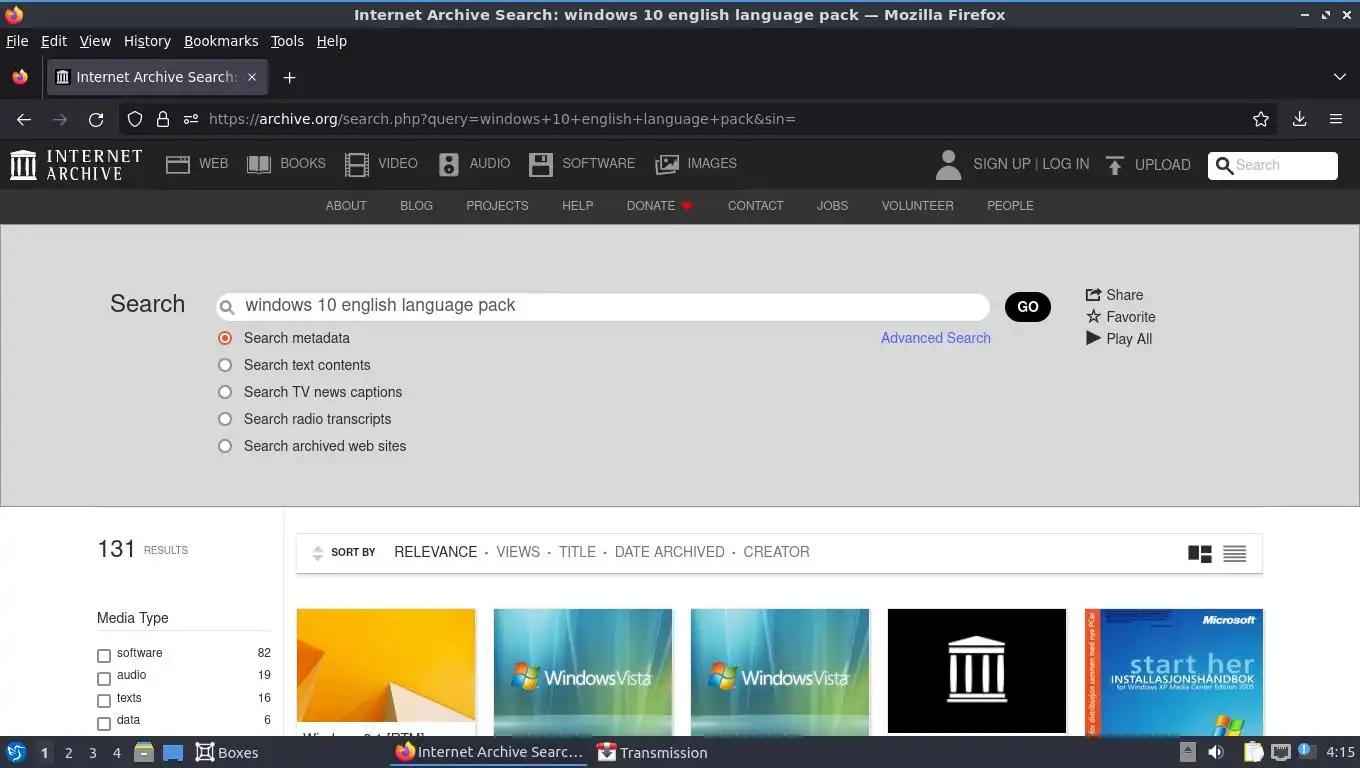
Task: Click the Sign Up link
Action: click(x=1002, y=164)
